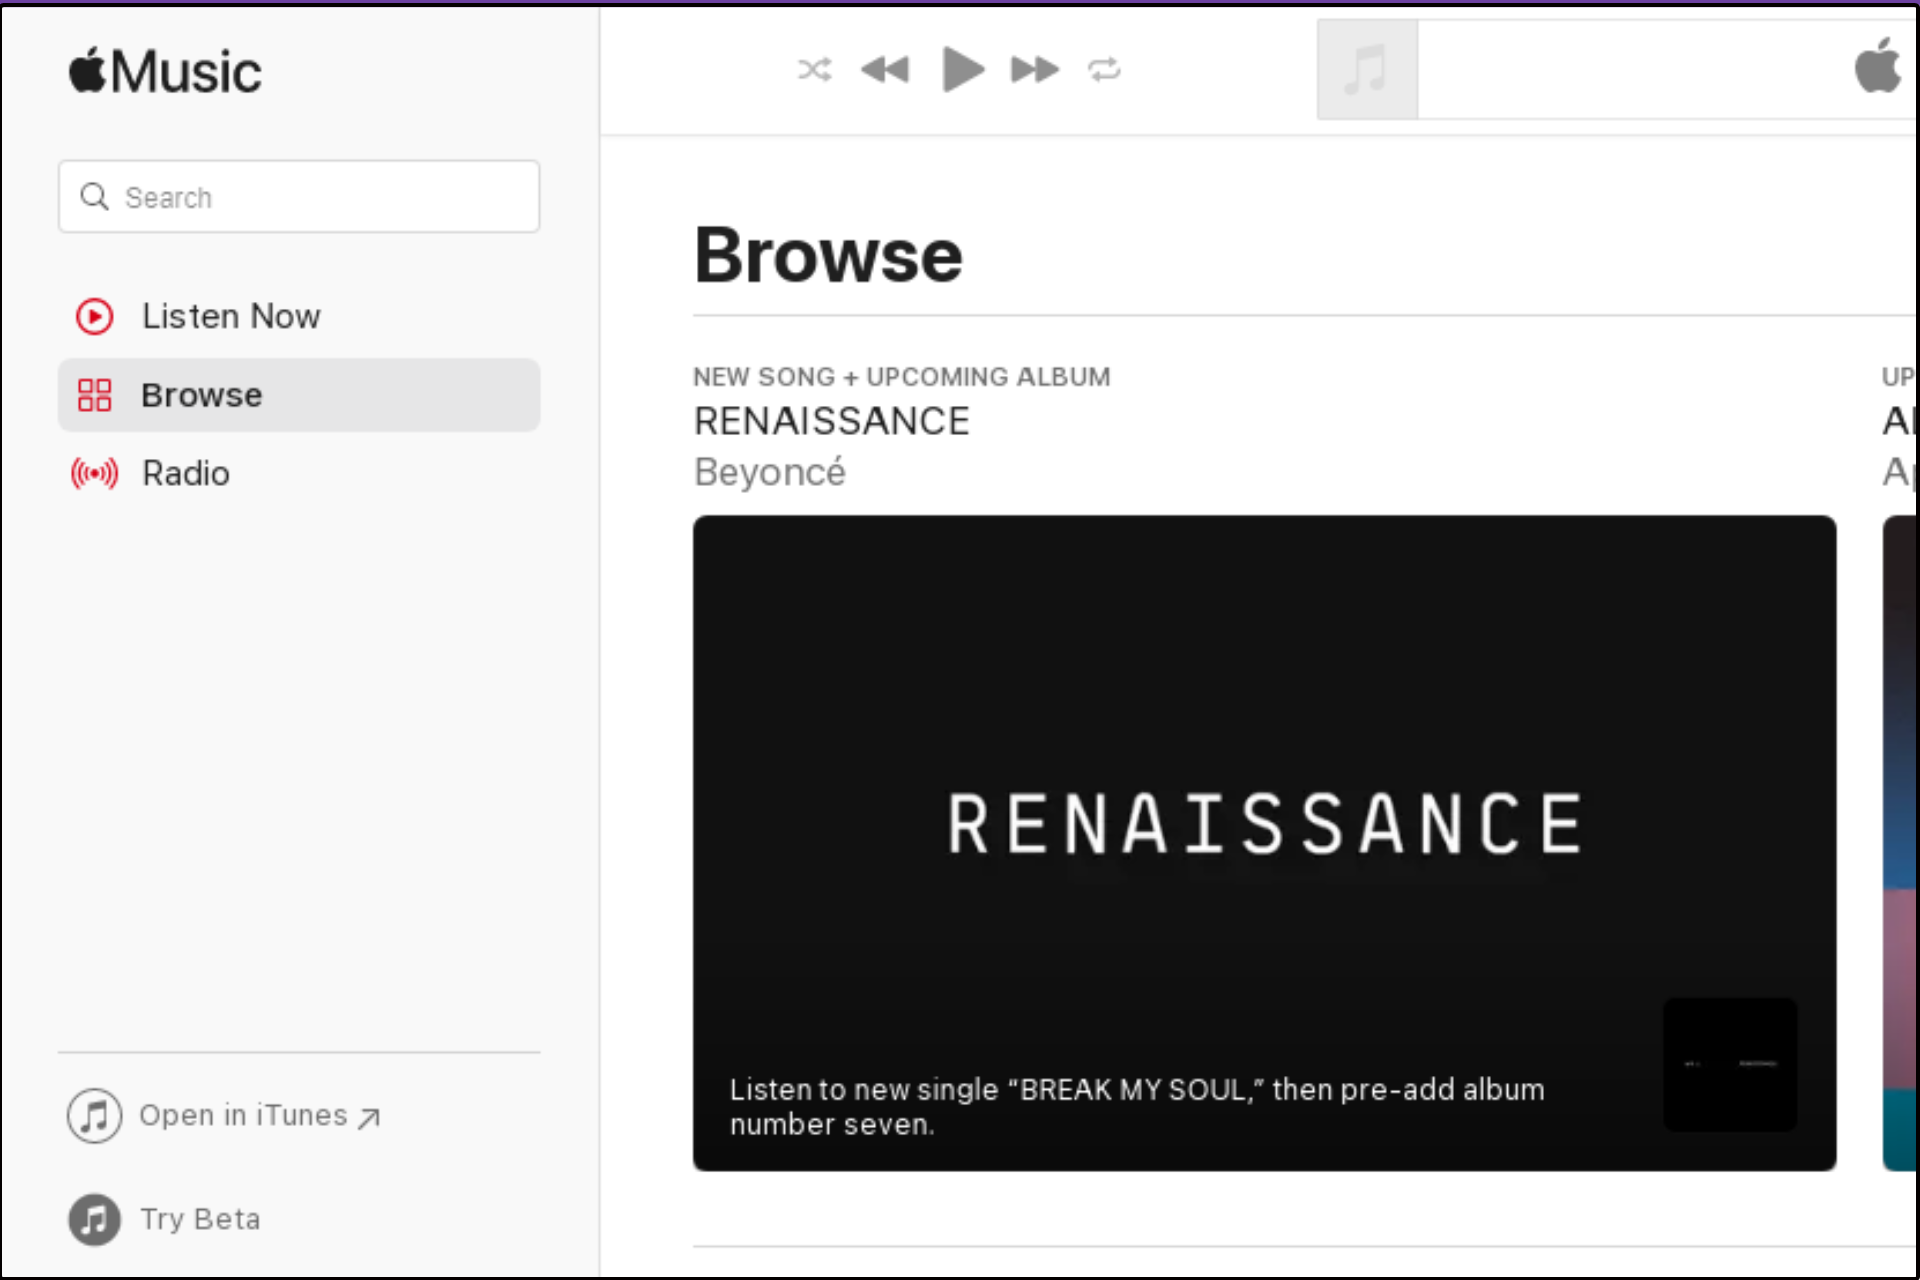1920x1280 pixels.
Task: Click the magnifying glass search icon
Action: tap(95, 197)
